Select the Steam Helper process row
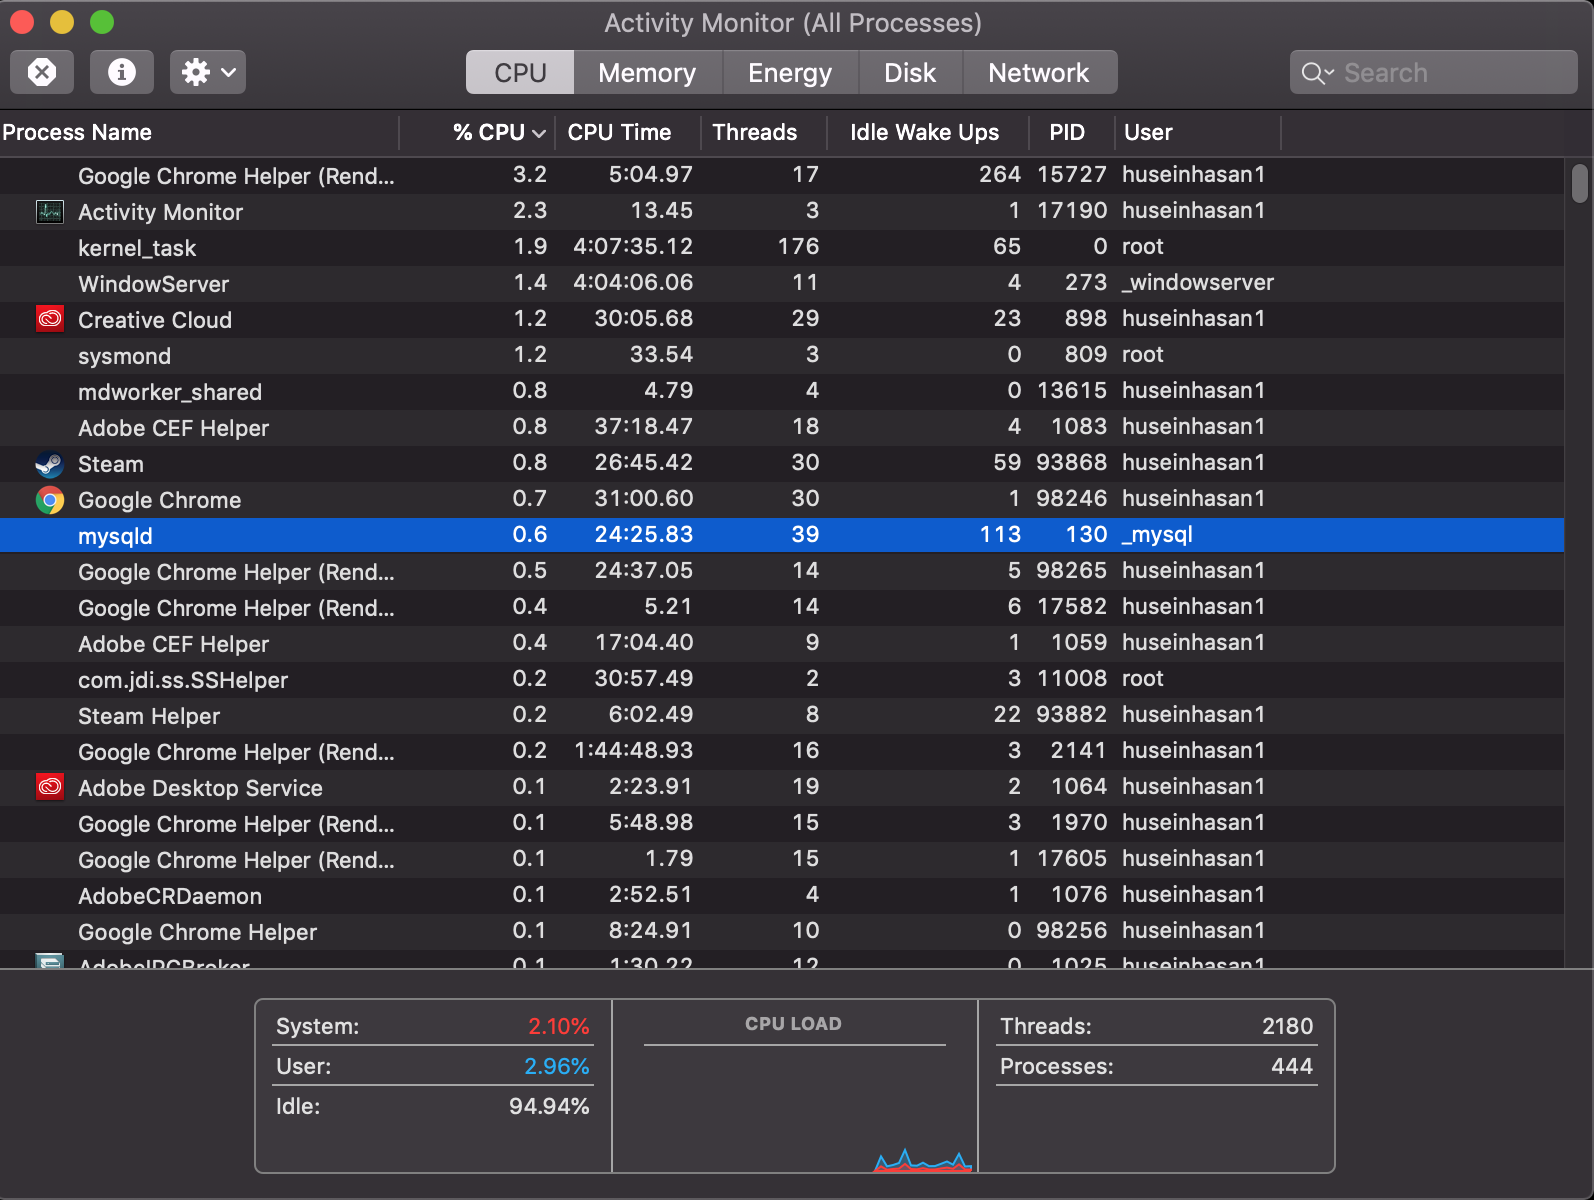The height and width of the screenshot is (1200, 1594). click(782, 716)
